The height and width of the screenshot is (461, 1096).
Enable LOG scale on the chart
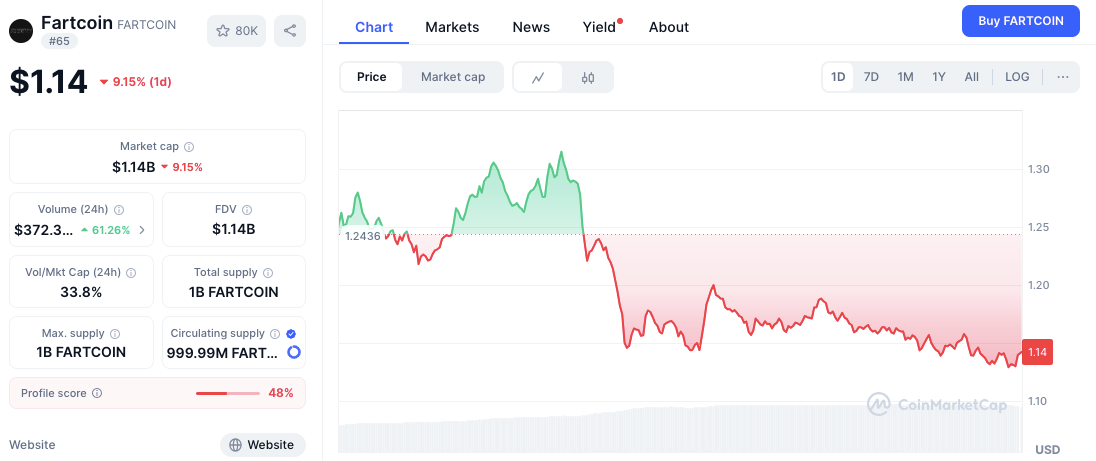[1017, 77]
